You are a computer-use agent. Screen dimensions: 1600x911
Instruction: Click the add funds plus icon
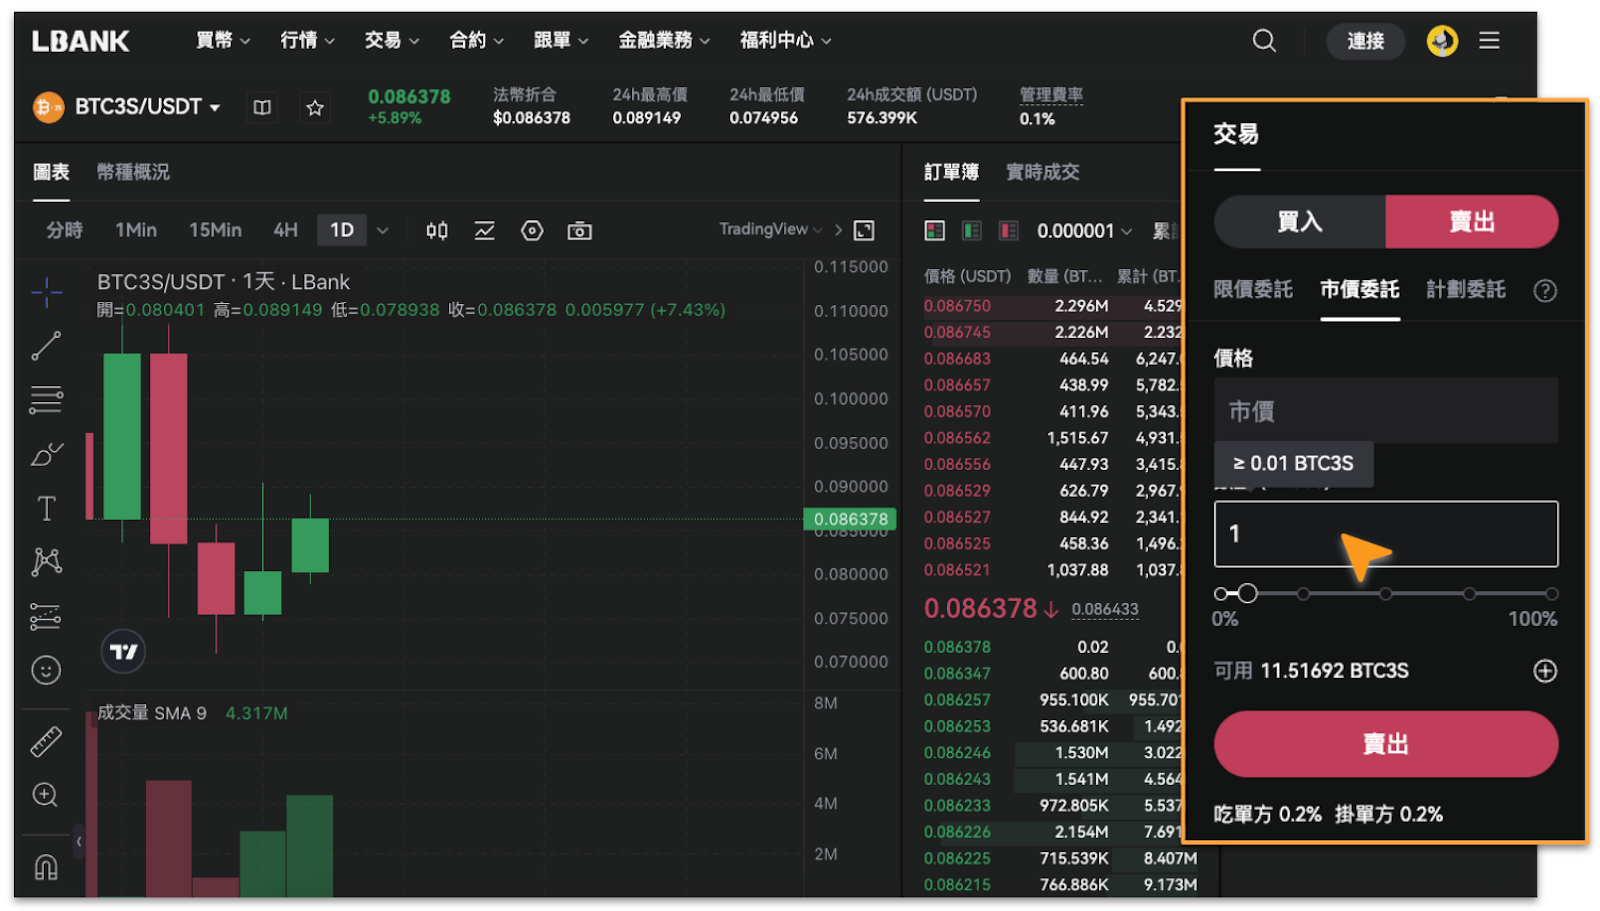tap(1545, 671)
